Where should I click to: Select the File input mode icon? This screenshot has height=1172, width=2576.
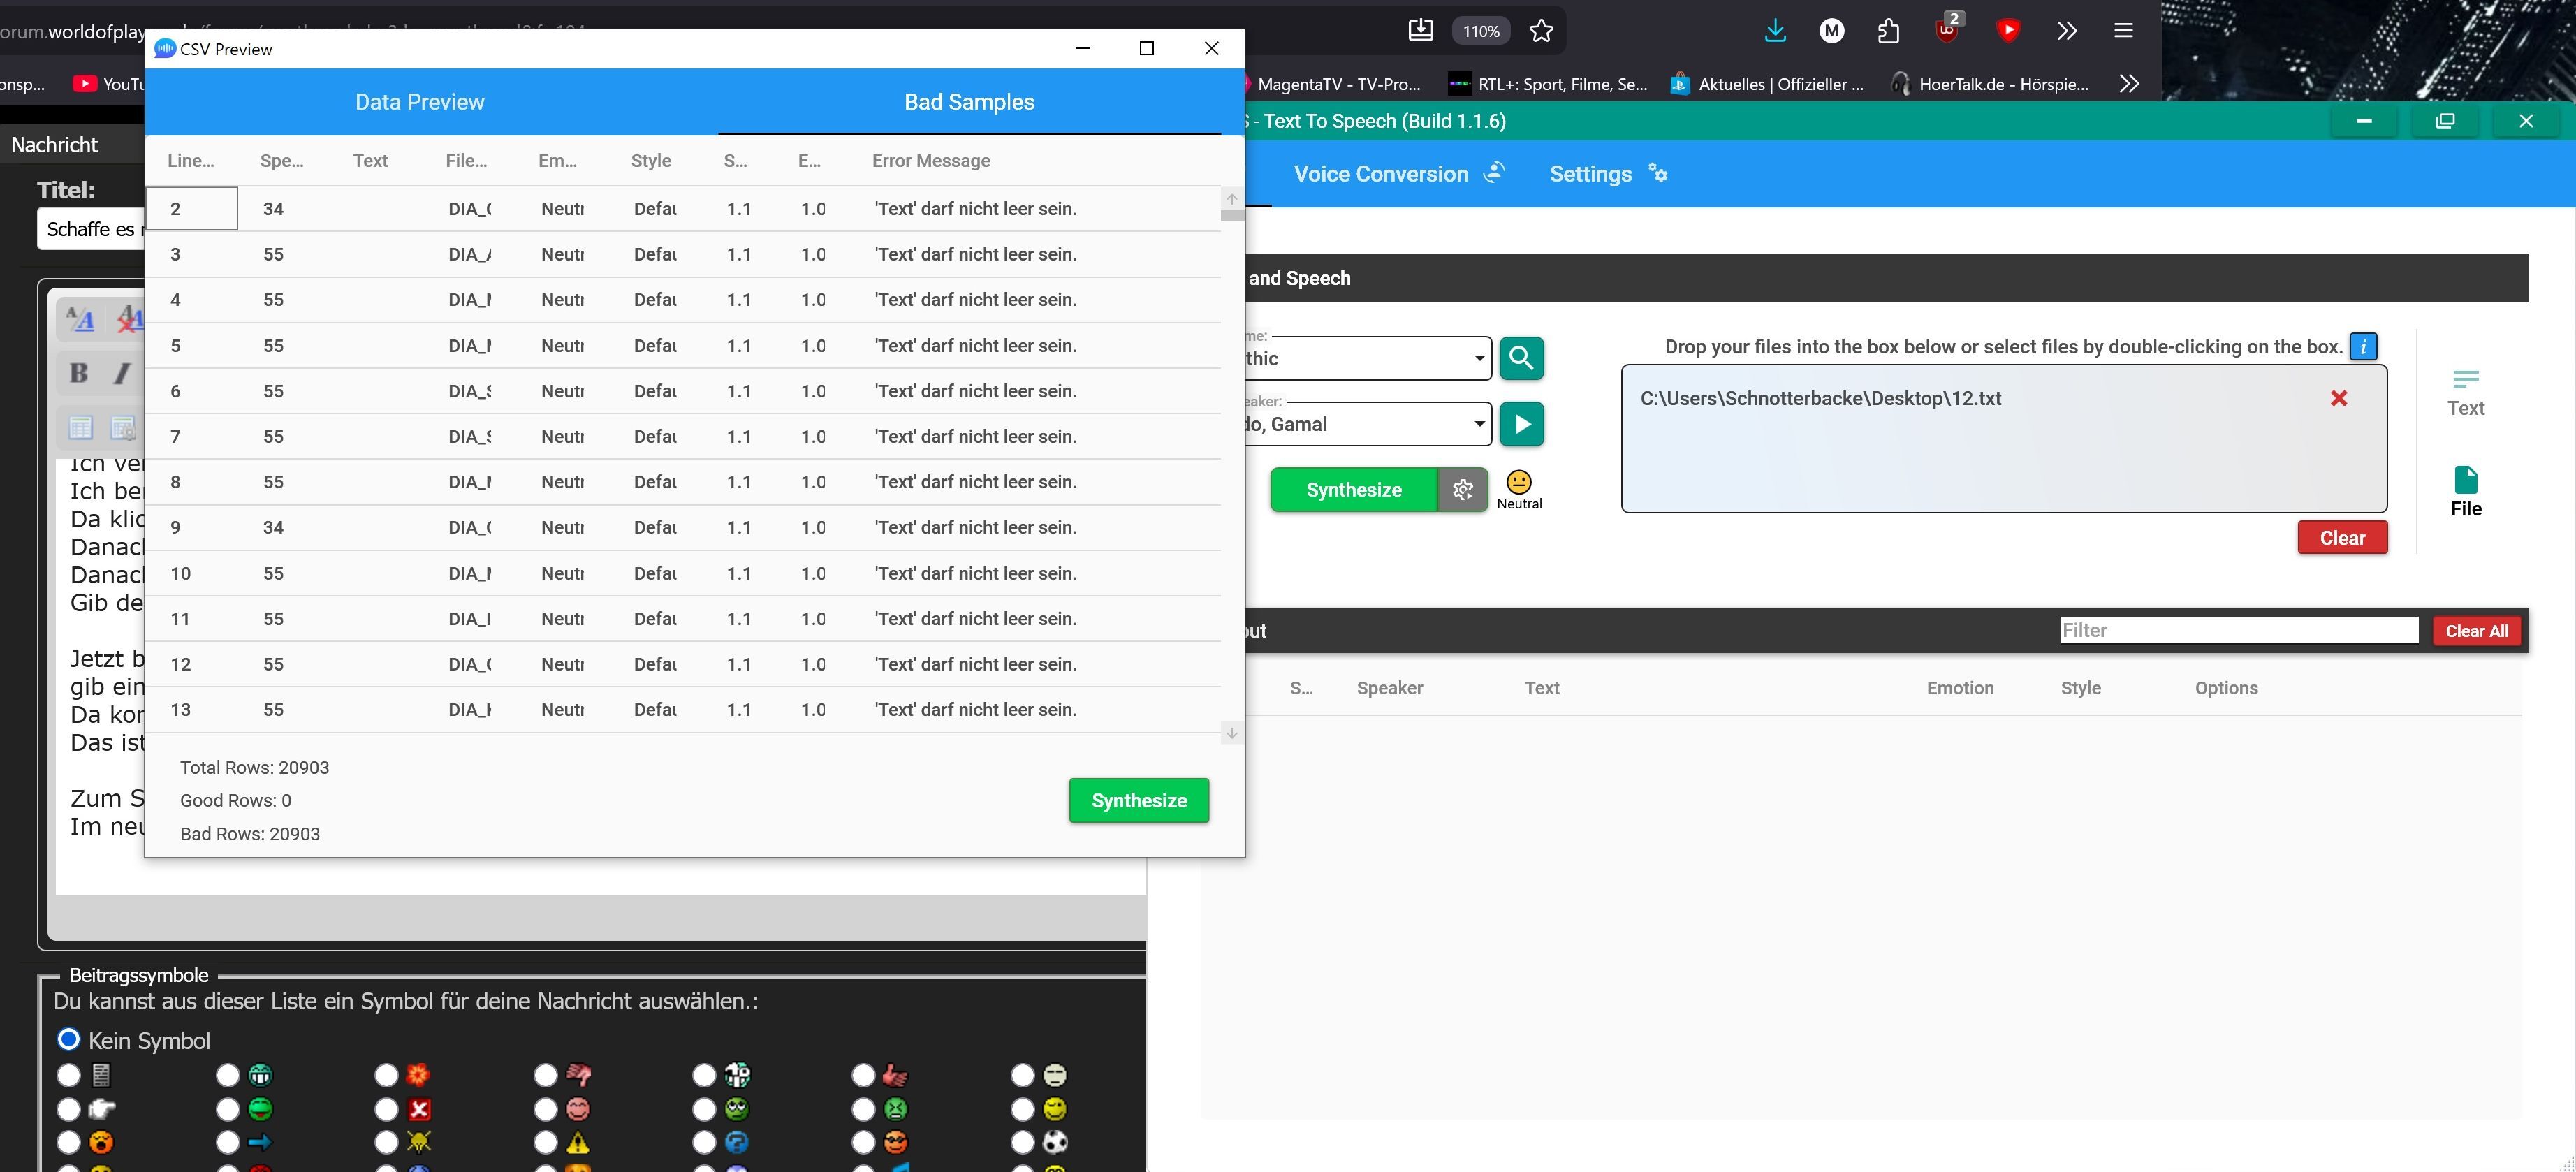click(x=2465, y=490)
